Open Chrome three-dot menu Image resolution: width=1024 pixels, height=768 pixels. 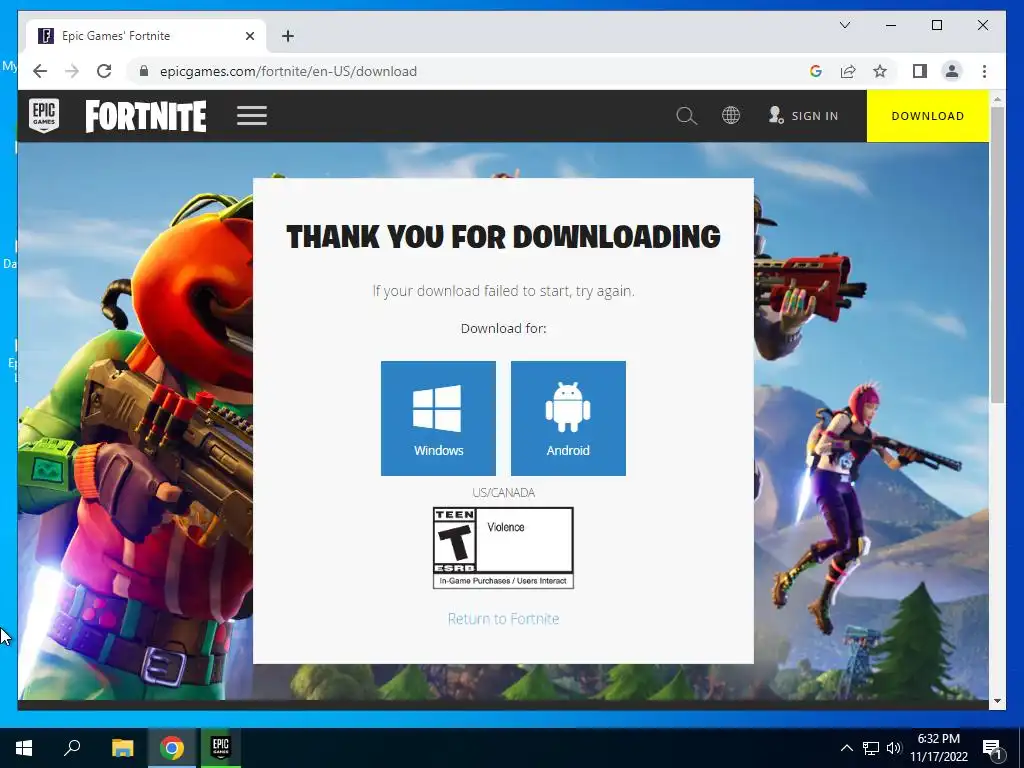[x=984, y=71]
